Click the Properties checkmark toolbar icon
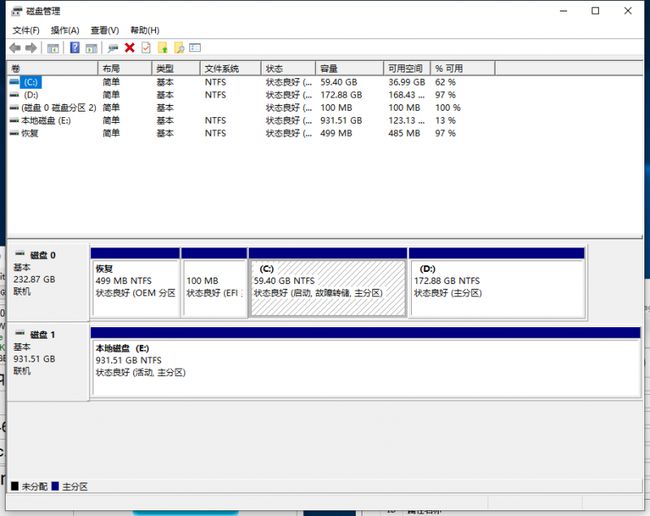Screen dimensions: 650x516 [145, 48]
